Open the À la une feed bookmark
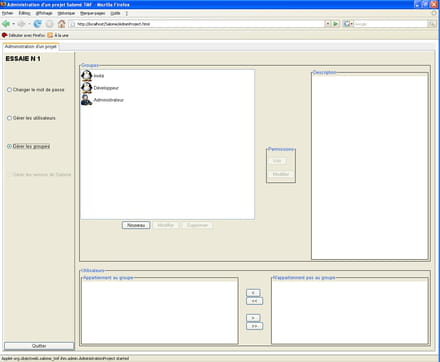This screenshot has height=362, width=440. coord(58,35)
